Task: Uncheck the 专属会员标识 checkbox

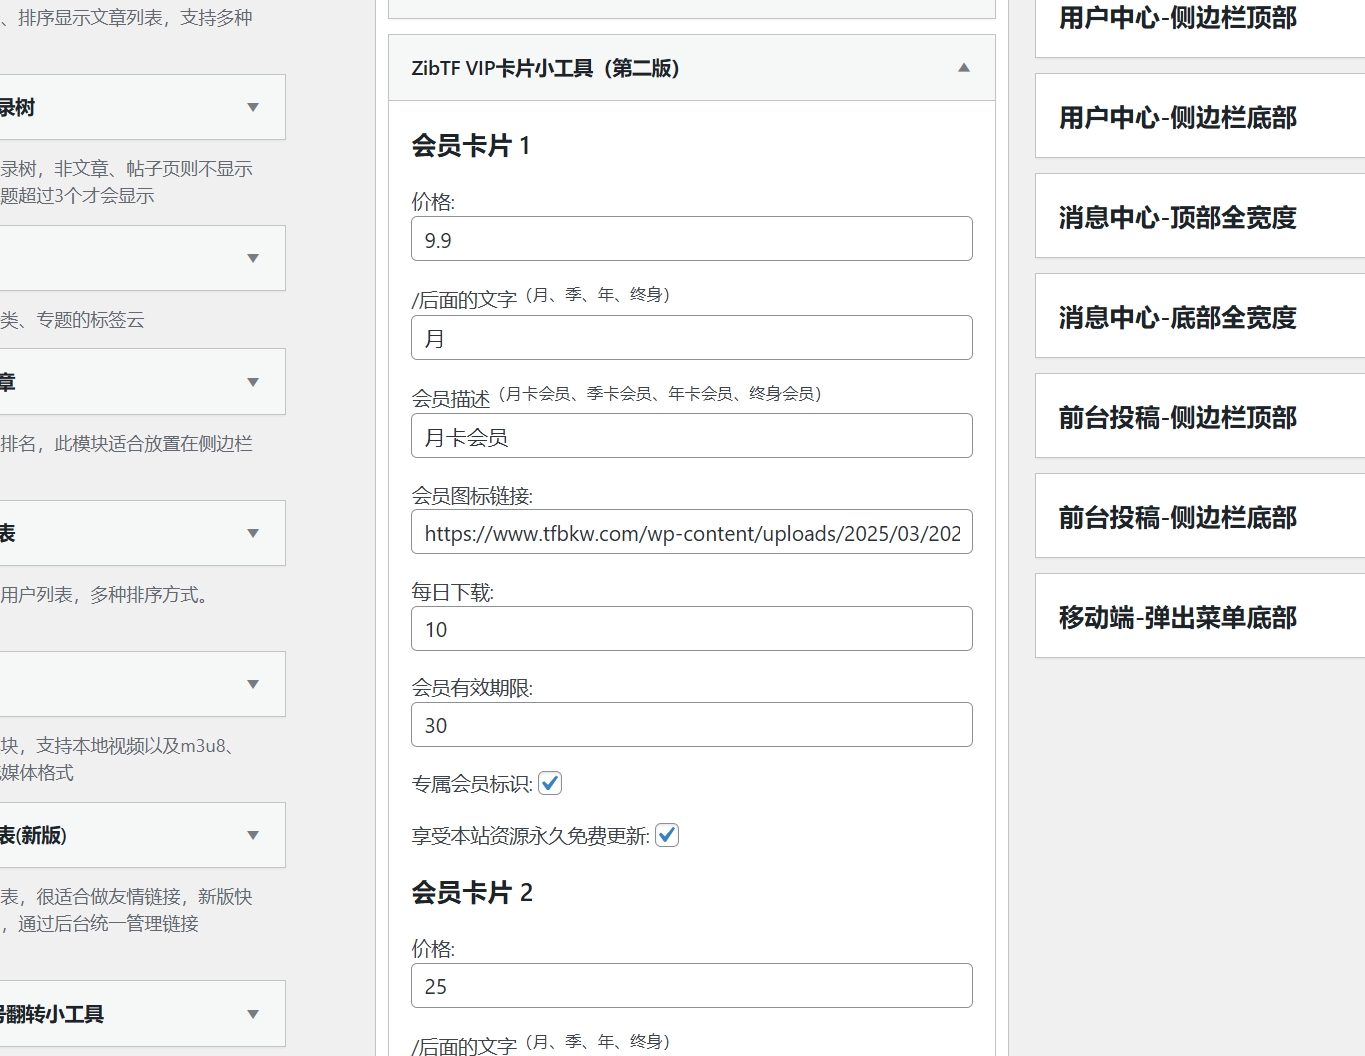Action: pyautogui.click(x=550, y=784)
